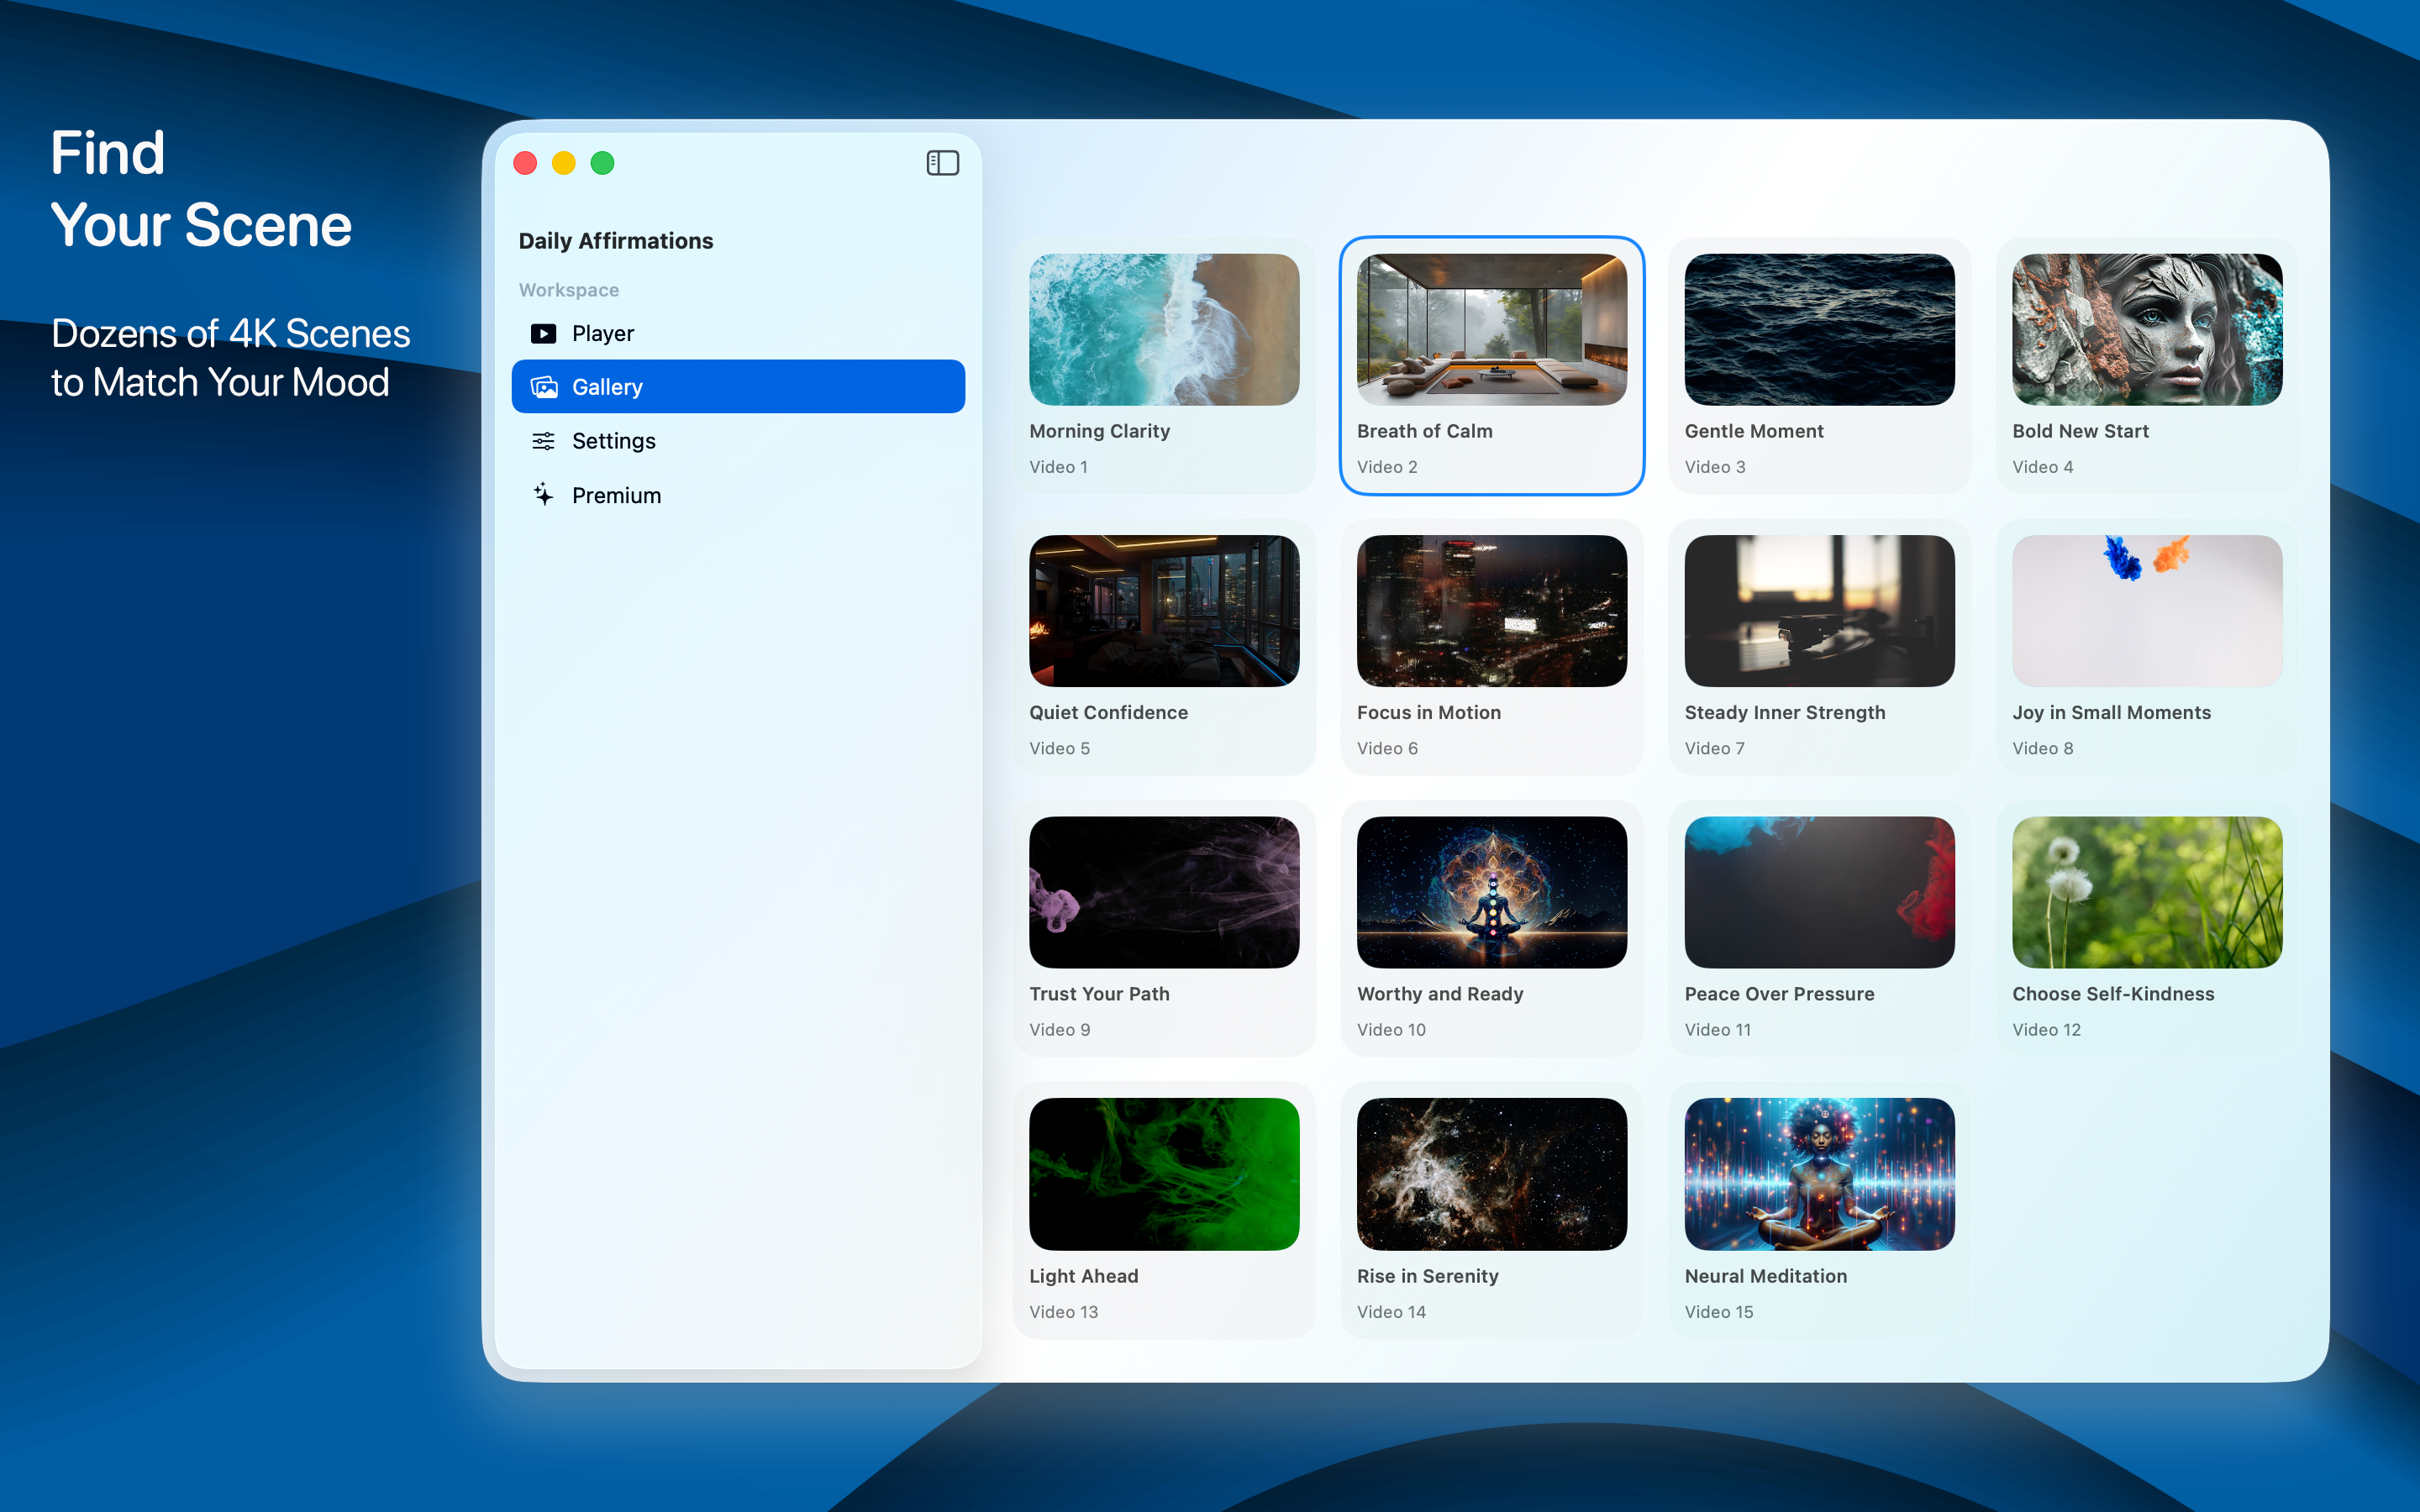2420x1512 pixels.
Task: Choose the Choose Self-Kindness dandelion thumbnail
Action: click(x=2146, y=892)
